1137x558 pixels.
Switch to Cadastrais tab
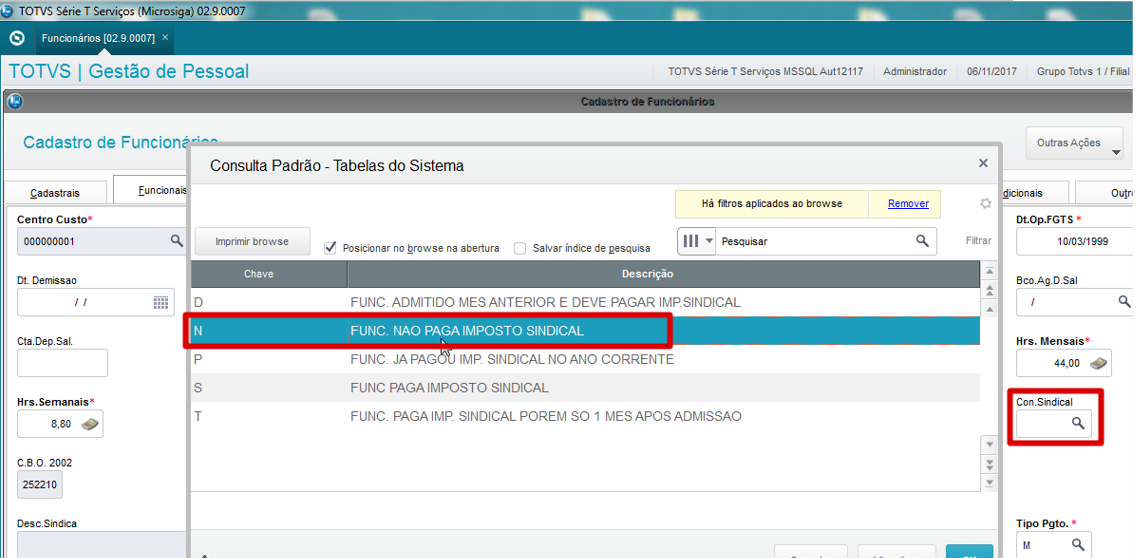click(55, 193)
